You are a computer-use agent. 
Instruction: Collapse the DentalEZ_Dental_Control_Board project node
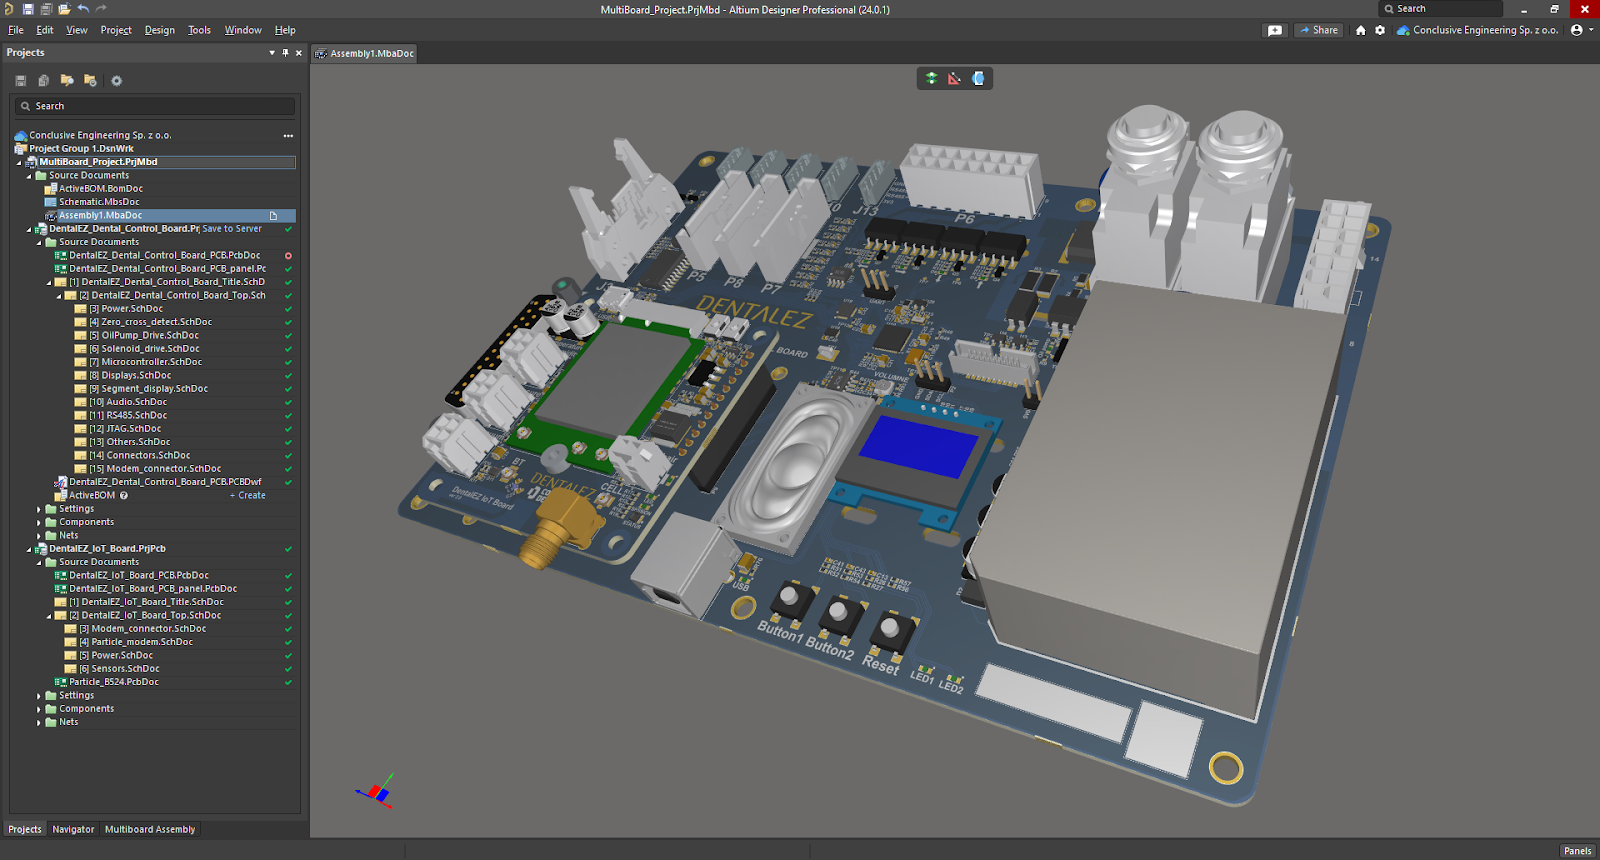coord(29,229)
